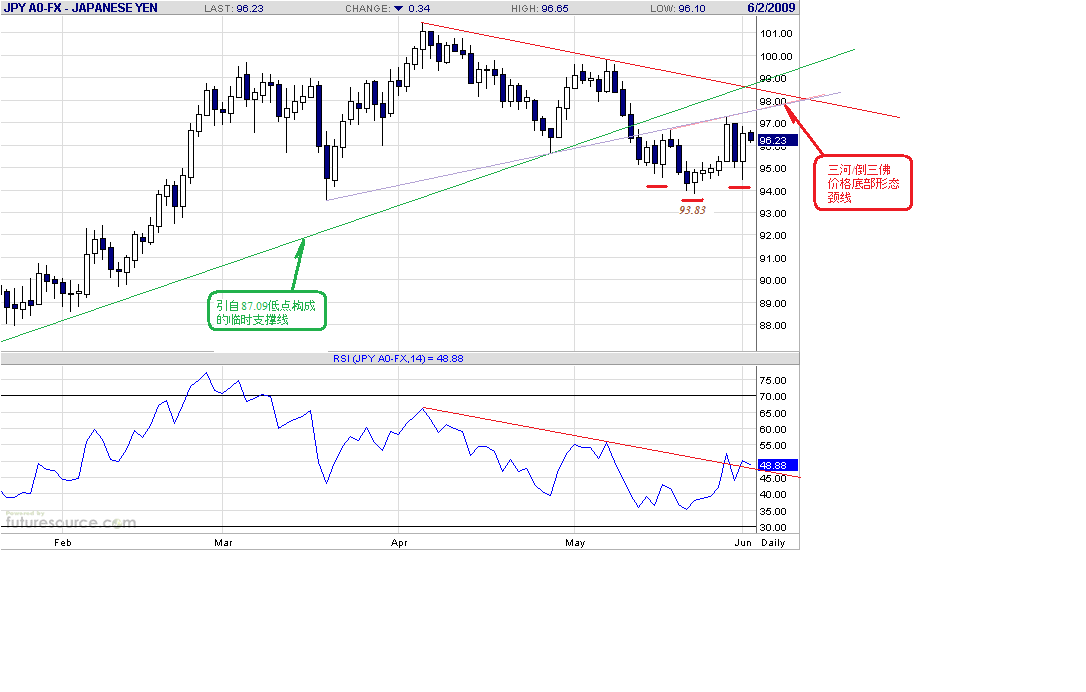Click the 92.00 price axis label
This screenshot has width=1086, height=692.
tap(773, 236)
